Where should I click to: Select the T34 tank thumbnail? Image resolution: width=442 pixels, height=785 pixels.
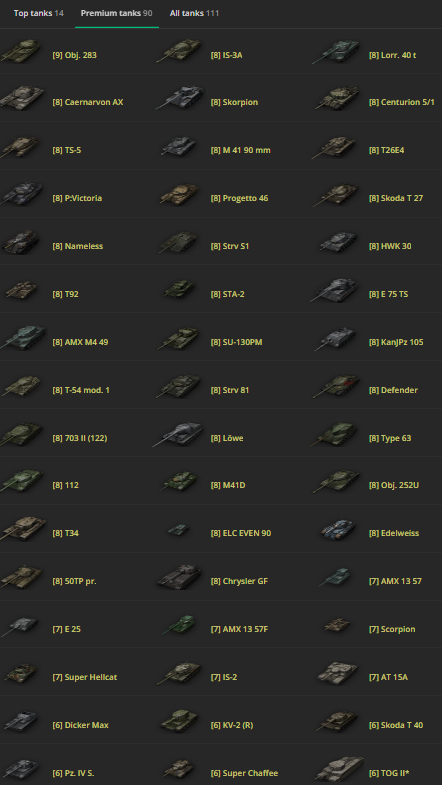pos(23,529)
